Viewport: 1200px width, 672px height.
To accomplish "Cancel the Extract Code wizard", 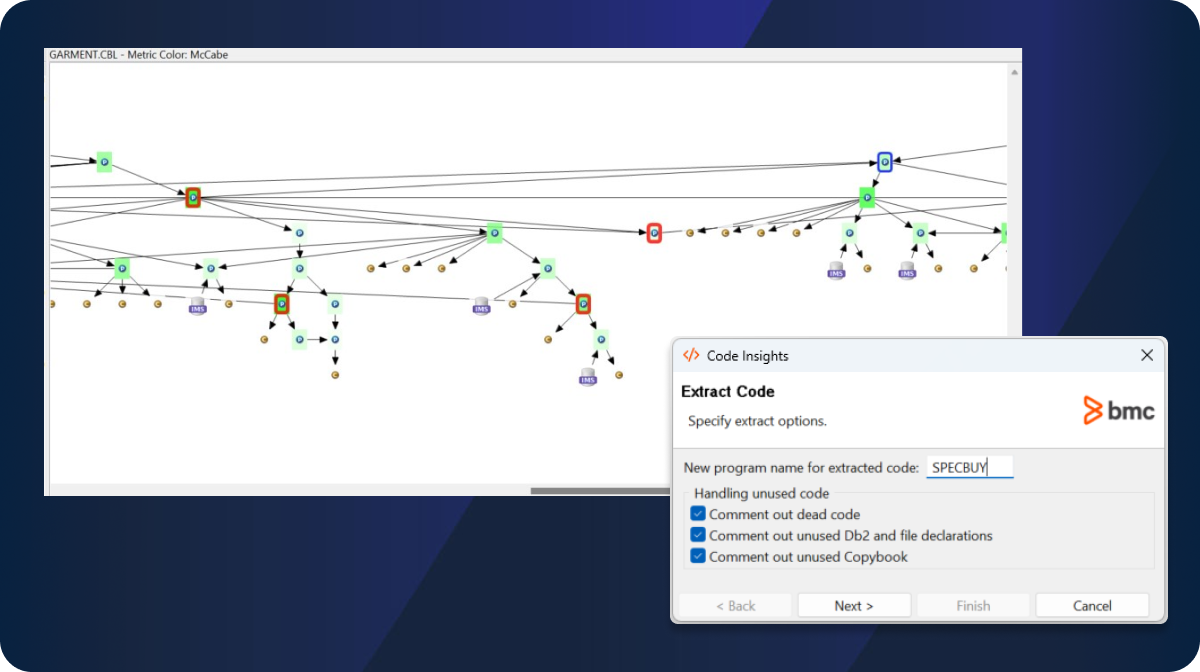I will point(1092,605).
